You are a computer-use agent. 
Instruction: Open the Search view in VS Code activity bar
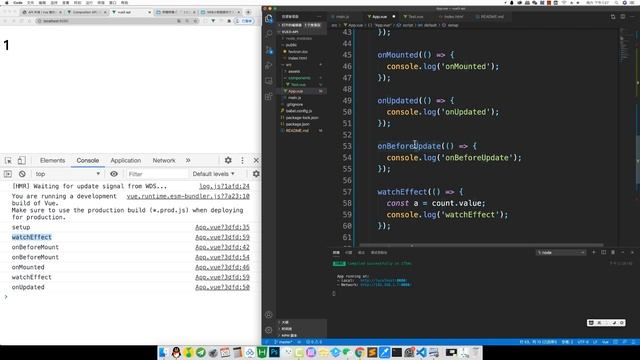(269, 34)
